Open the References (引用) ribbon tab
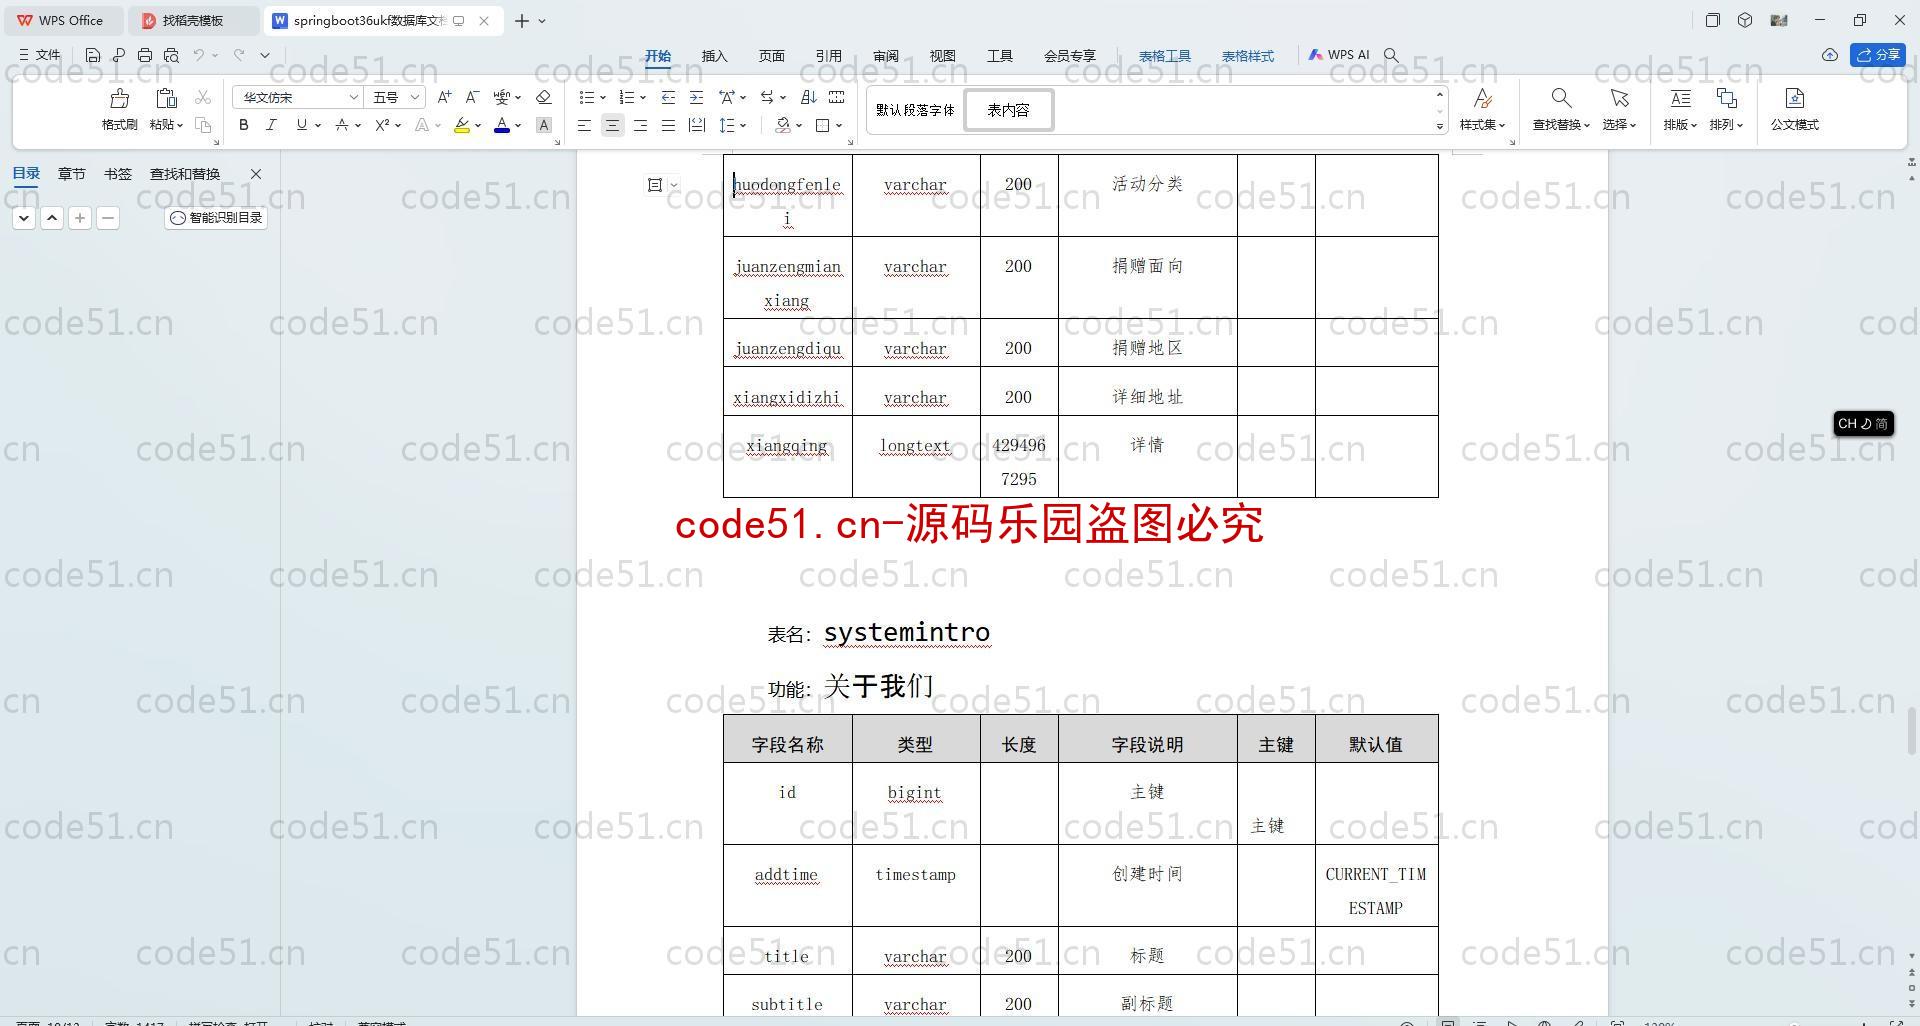This screenshot has width=1920, height=1026. 828,56
